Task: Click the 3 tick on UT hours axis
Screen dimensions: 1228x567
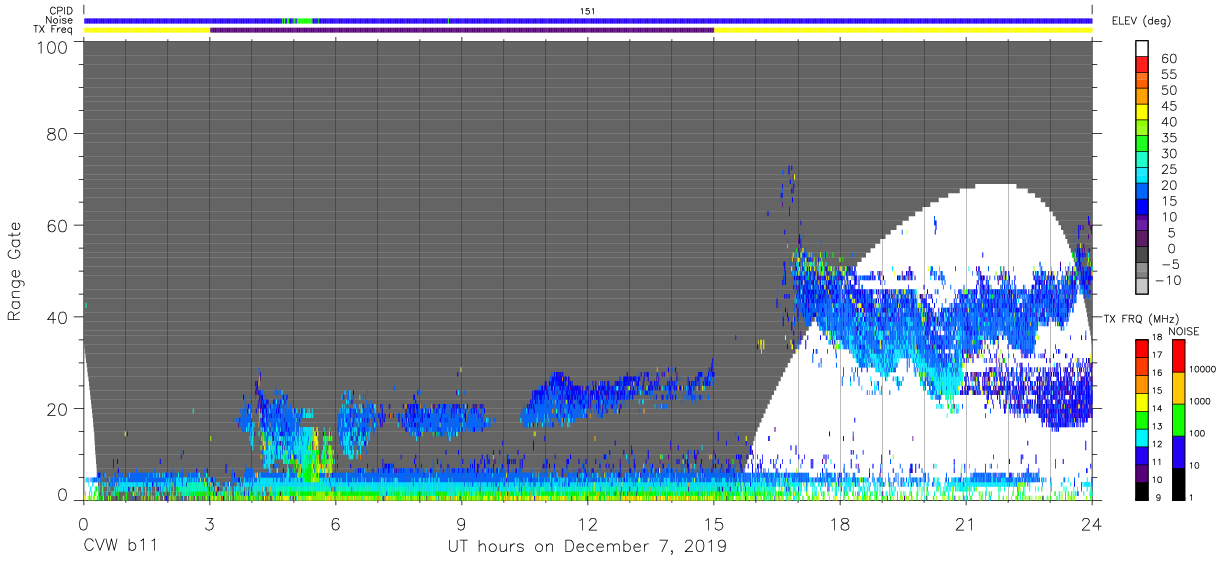Action: 209,523
